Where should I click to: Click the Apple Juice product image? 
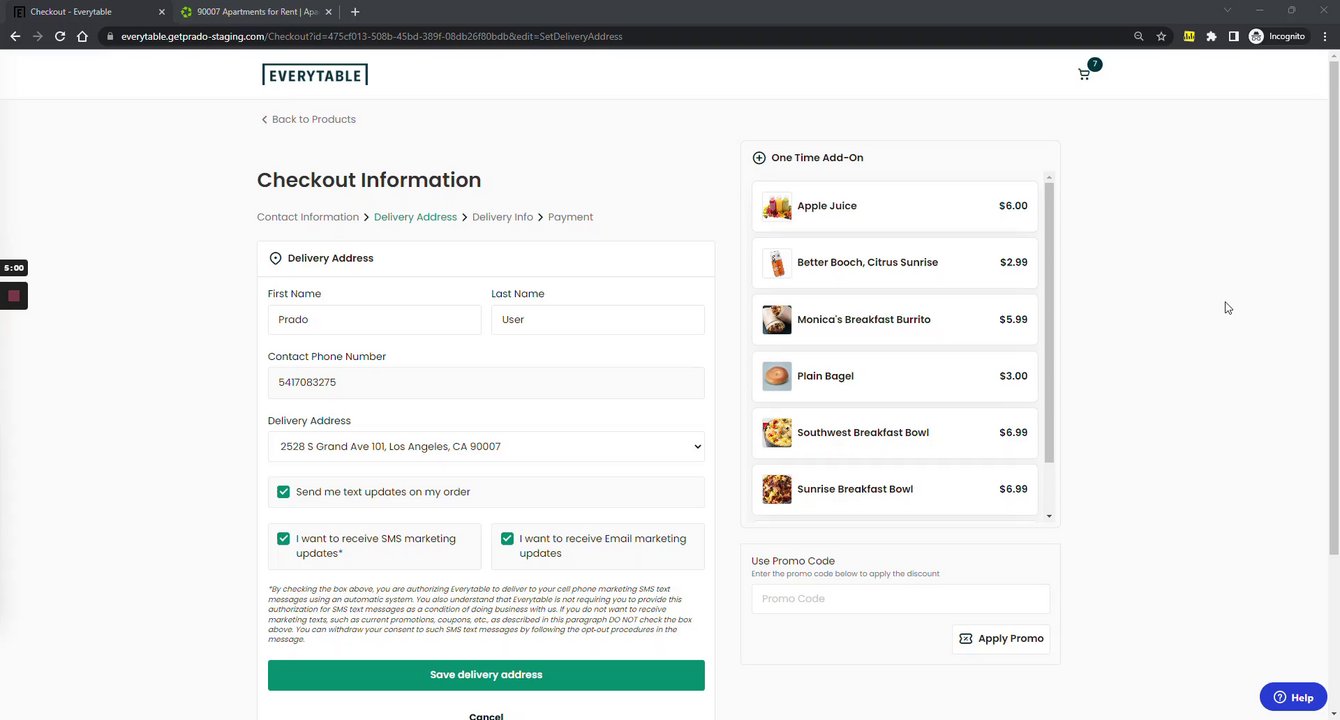pos(777,206)
